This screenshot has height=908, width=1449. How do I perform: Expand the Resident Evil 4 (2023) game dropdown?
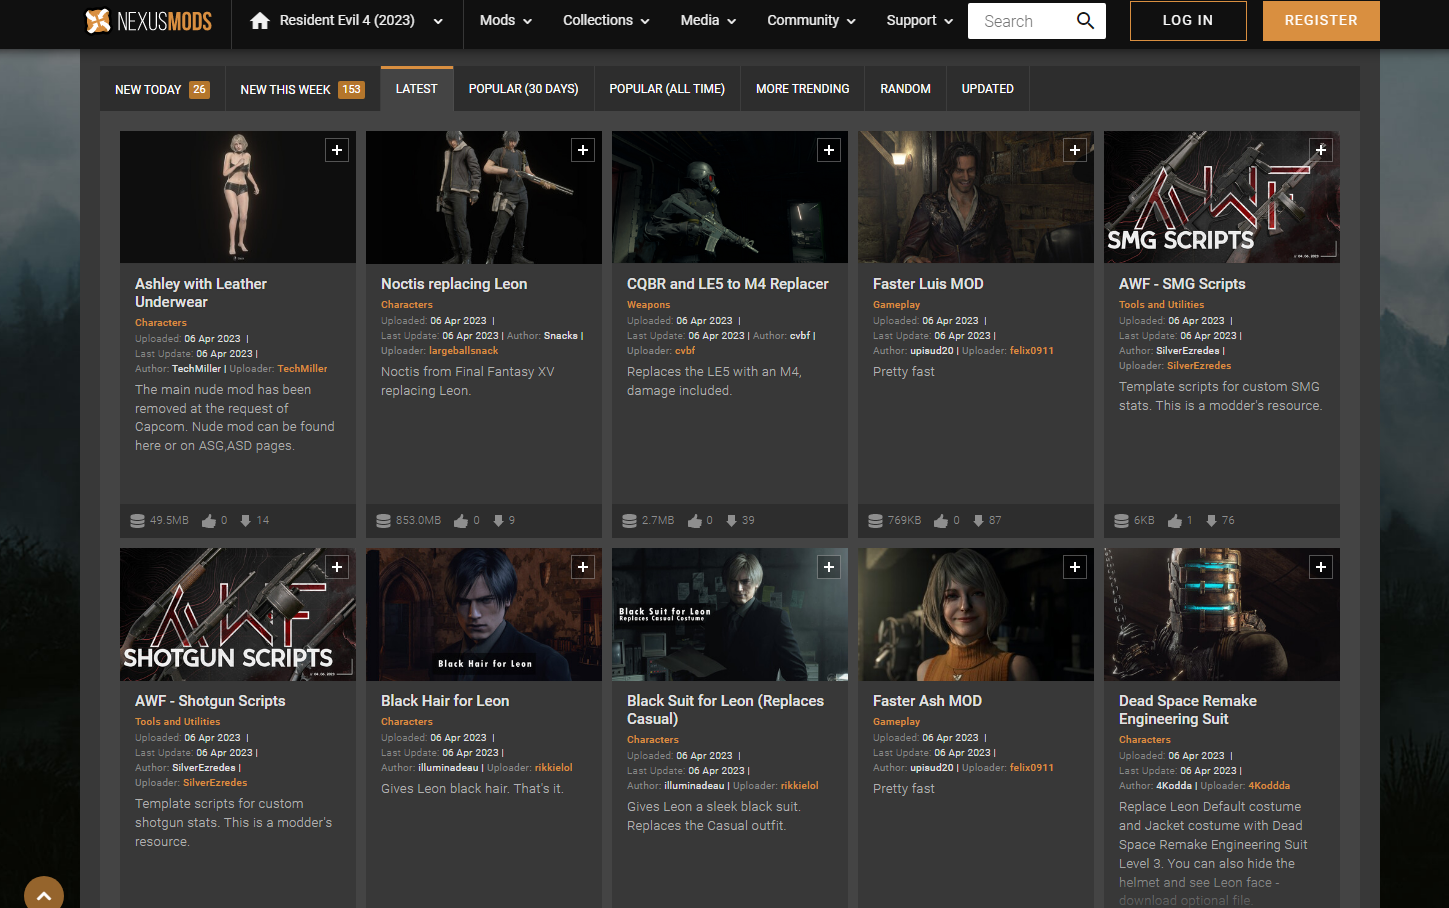(438, 21)
